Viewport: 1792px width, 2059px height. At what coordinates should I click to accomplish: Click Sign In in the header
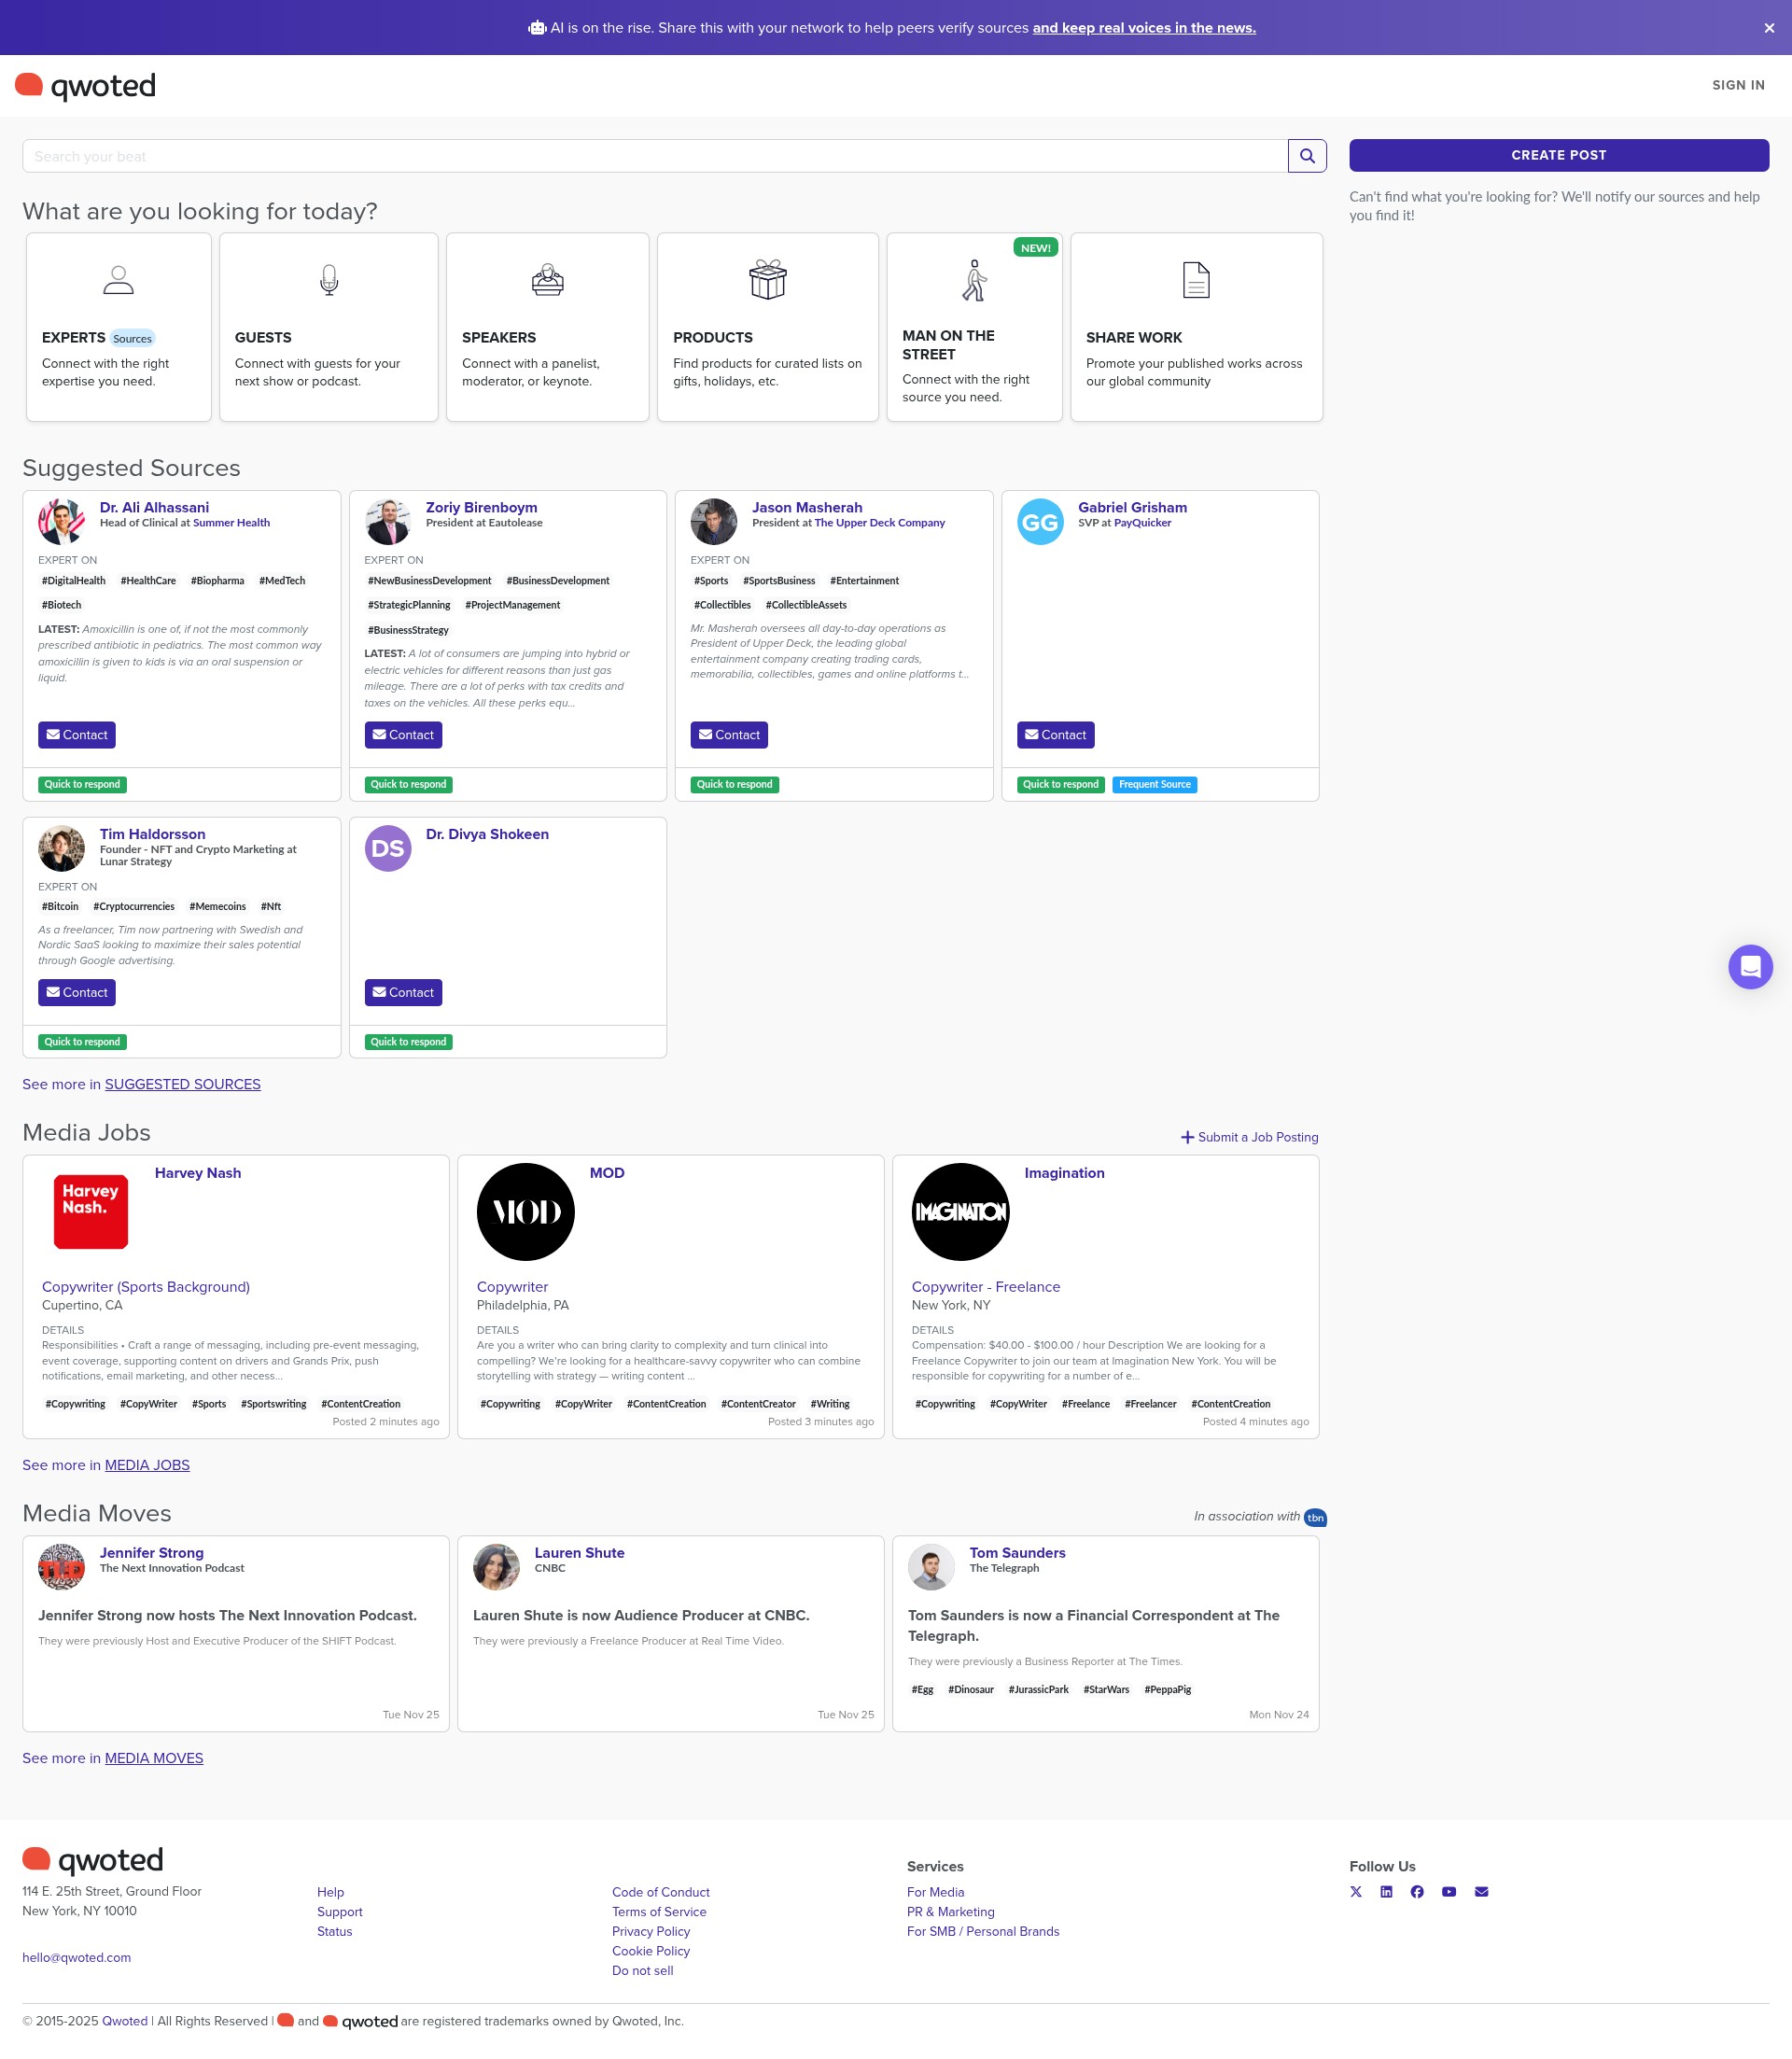click(x=1738, y=85)
